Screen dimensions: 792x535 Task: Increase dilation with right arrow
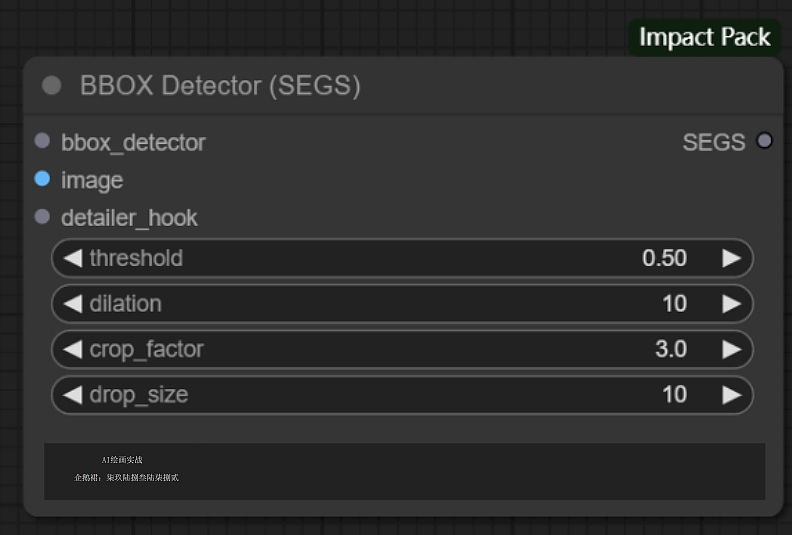[732, 303]
